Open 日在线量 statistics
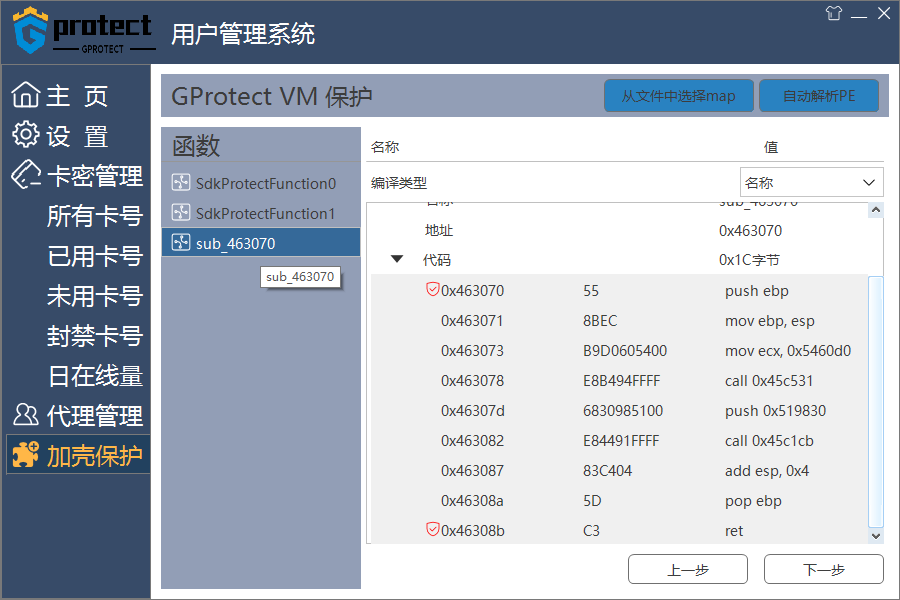This screenshot has height=600, width=900. click(95, 376)
